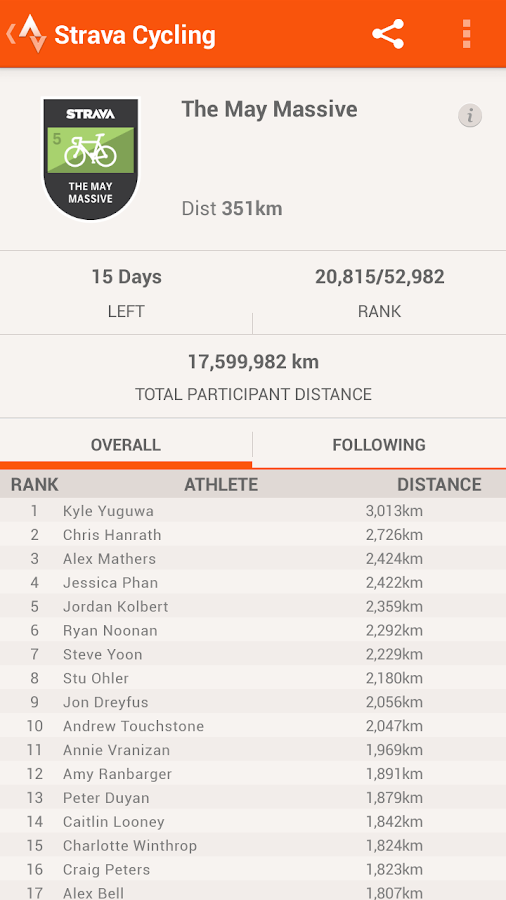Open the three-dot overflow menu
Screen dimensions: 506x900
(x=466, y=34)
